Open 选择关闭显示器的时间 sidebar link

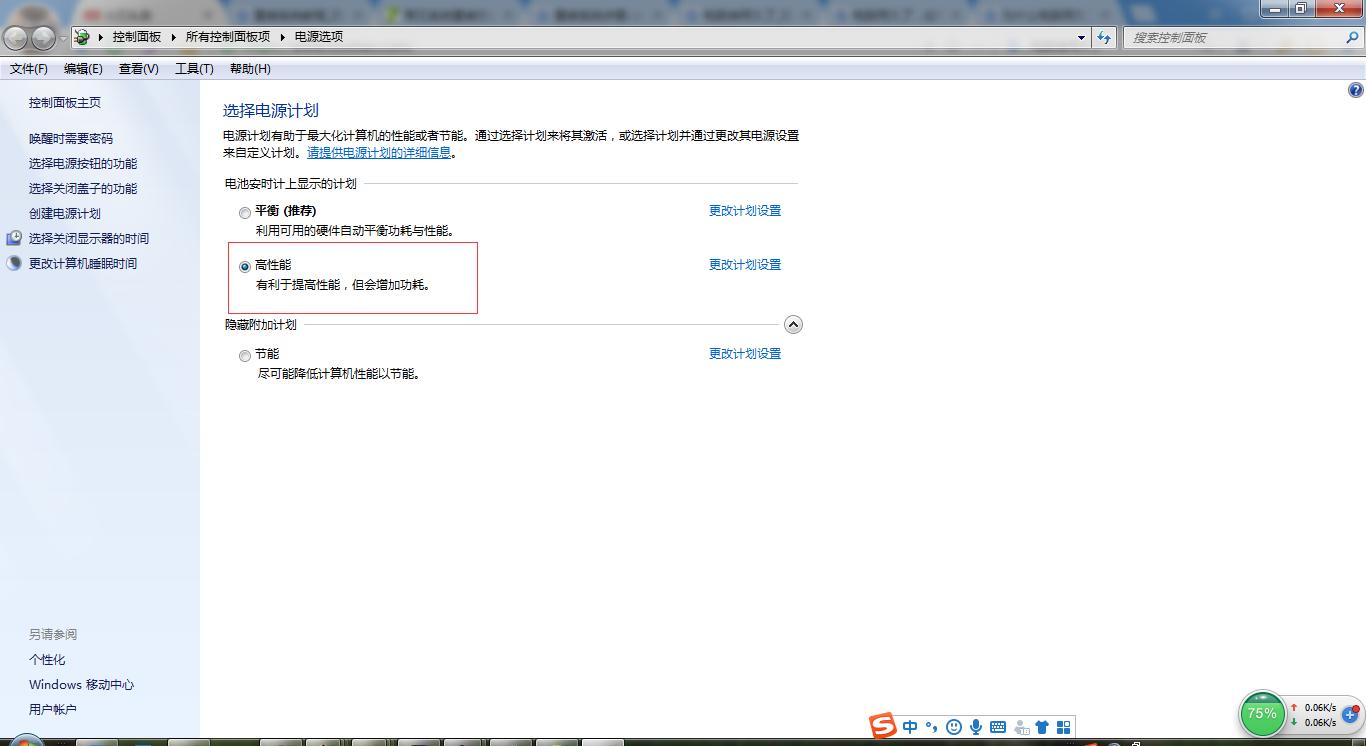pos(89,239)
